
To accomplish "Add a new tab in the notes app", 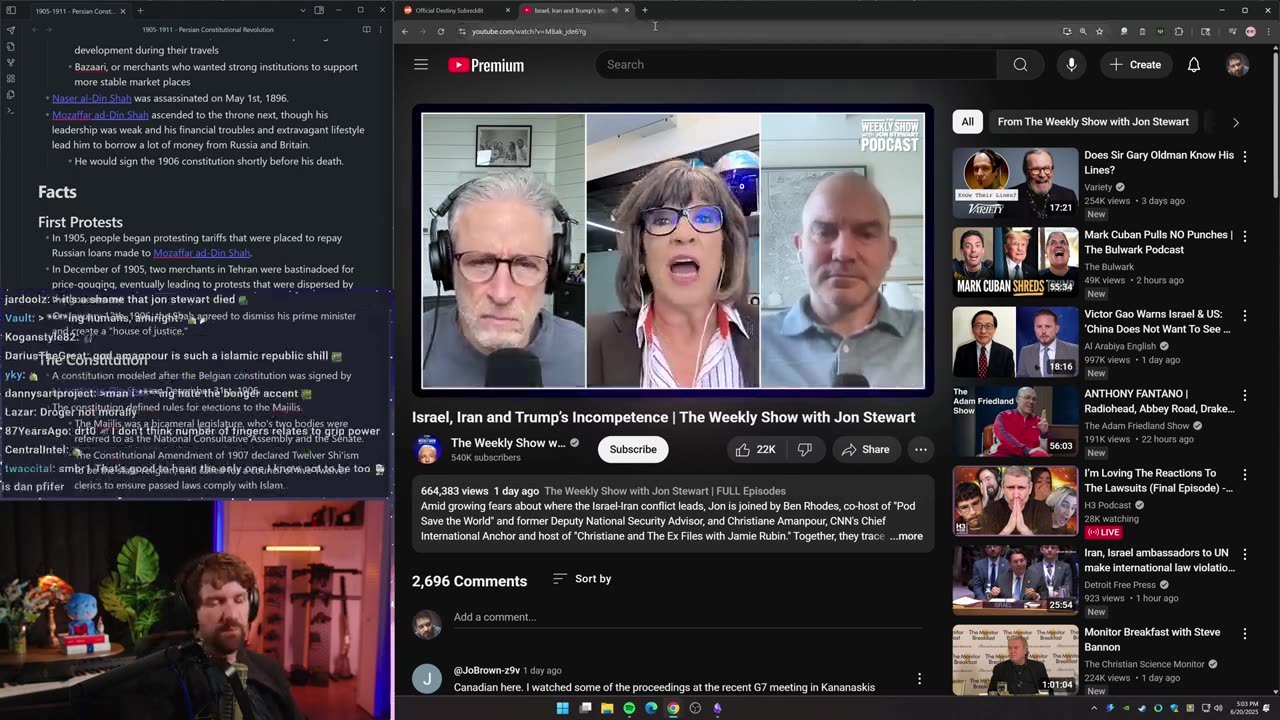I will coord(140,11).
